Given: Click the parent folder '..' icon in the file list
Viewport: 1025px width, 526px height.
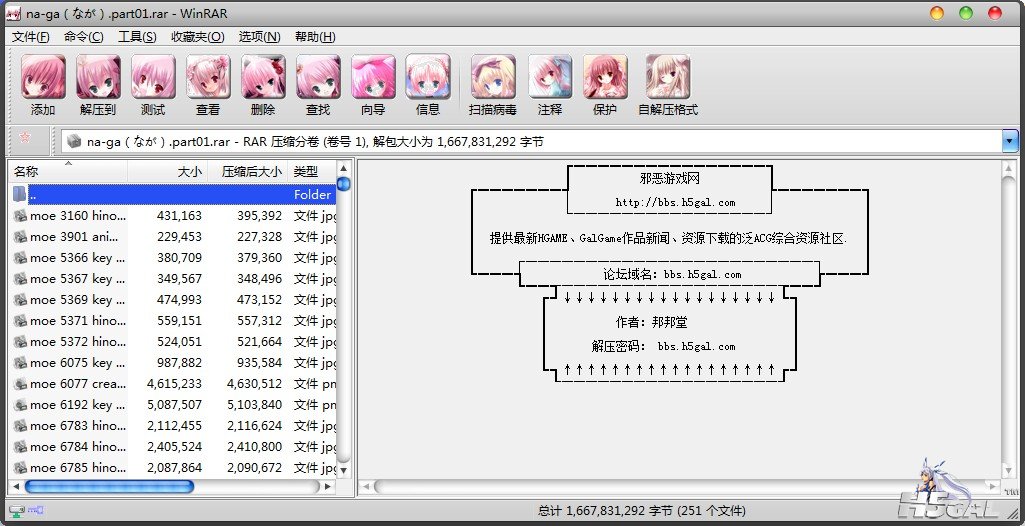Looking at the screenshot, I should tap(20, 194).
